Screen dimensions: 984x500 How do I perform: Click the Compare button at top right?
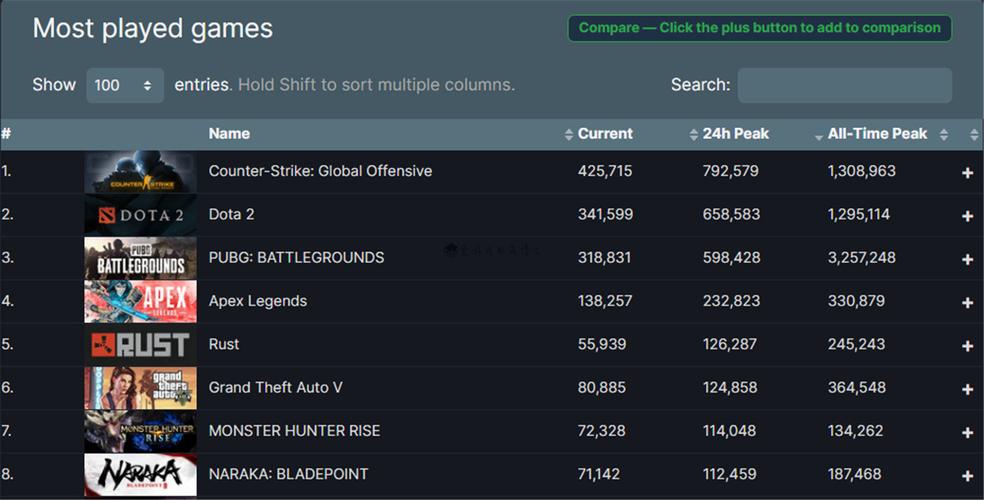pos(759,28)
